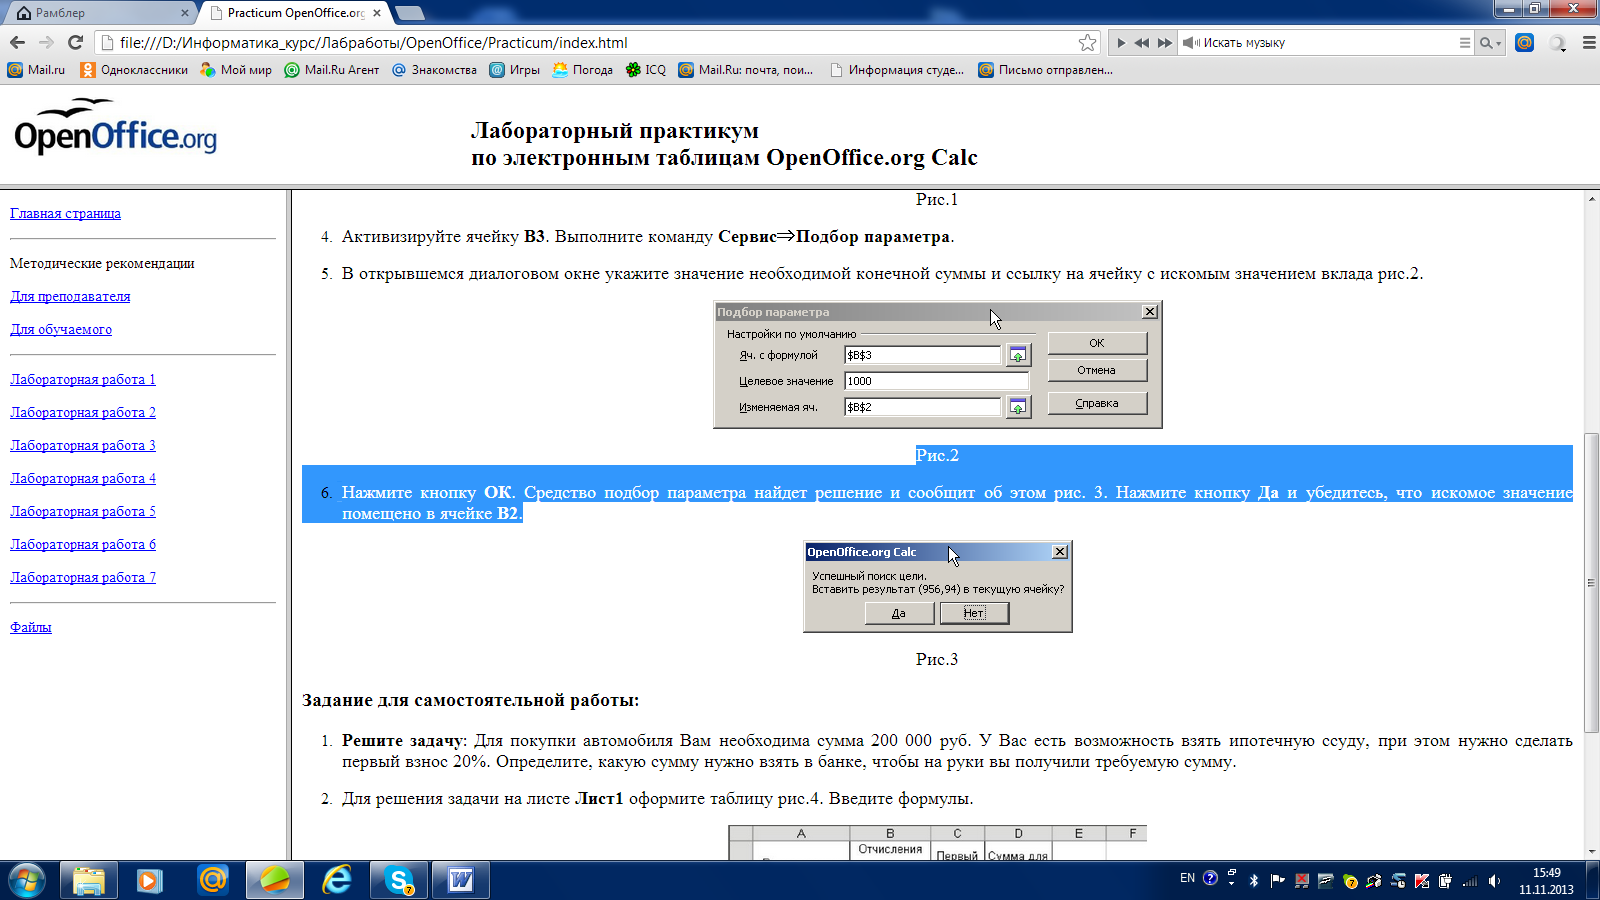Click the browser forward arrow
This screenshot has height=900, width=1600.
pos(46,42)
